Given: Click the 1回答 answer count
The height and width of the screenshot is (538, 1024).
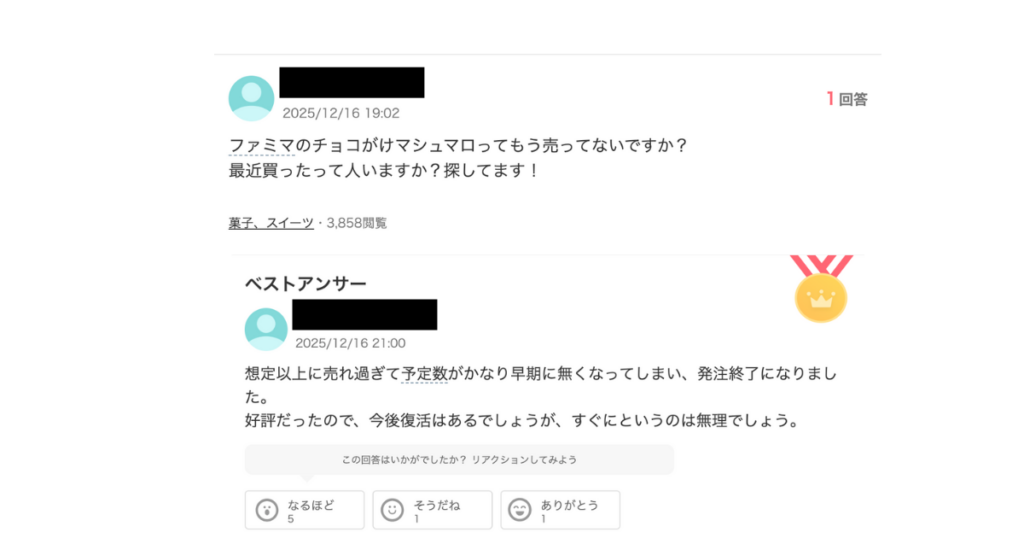Looking at the screenshot, I should pos(846,99).
